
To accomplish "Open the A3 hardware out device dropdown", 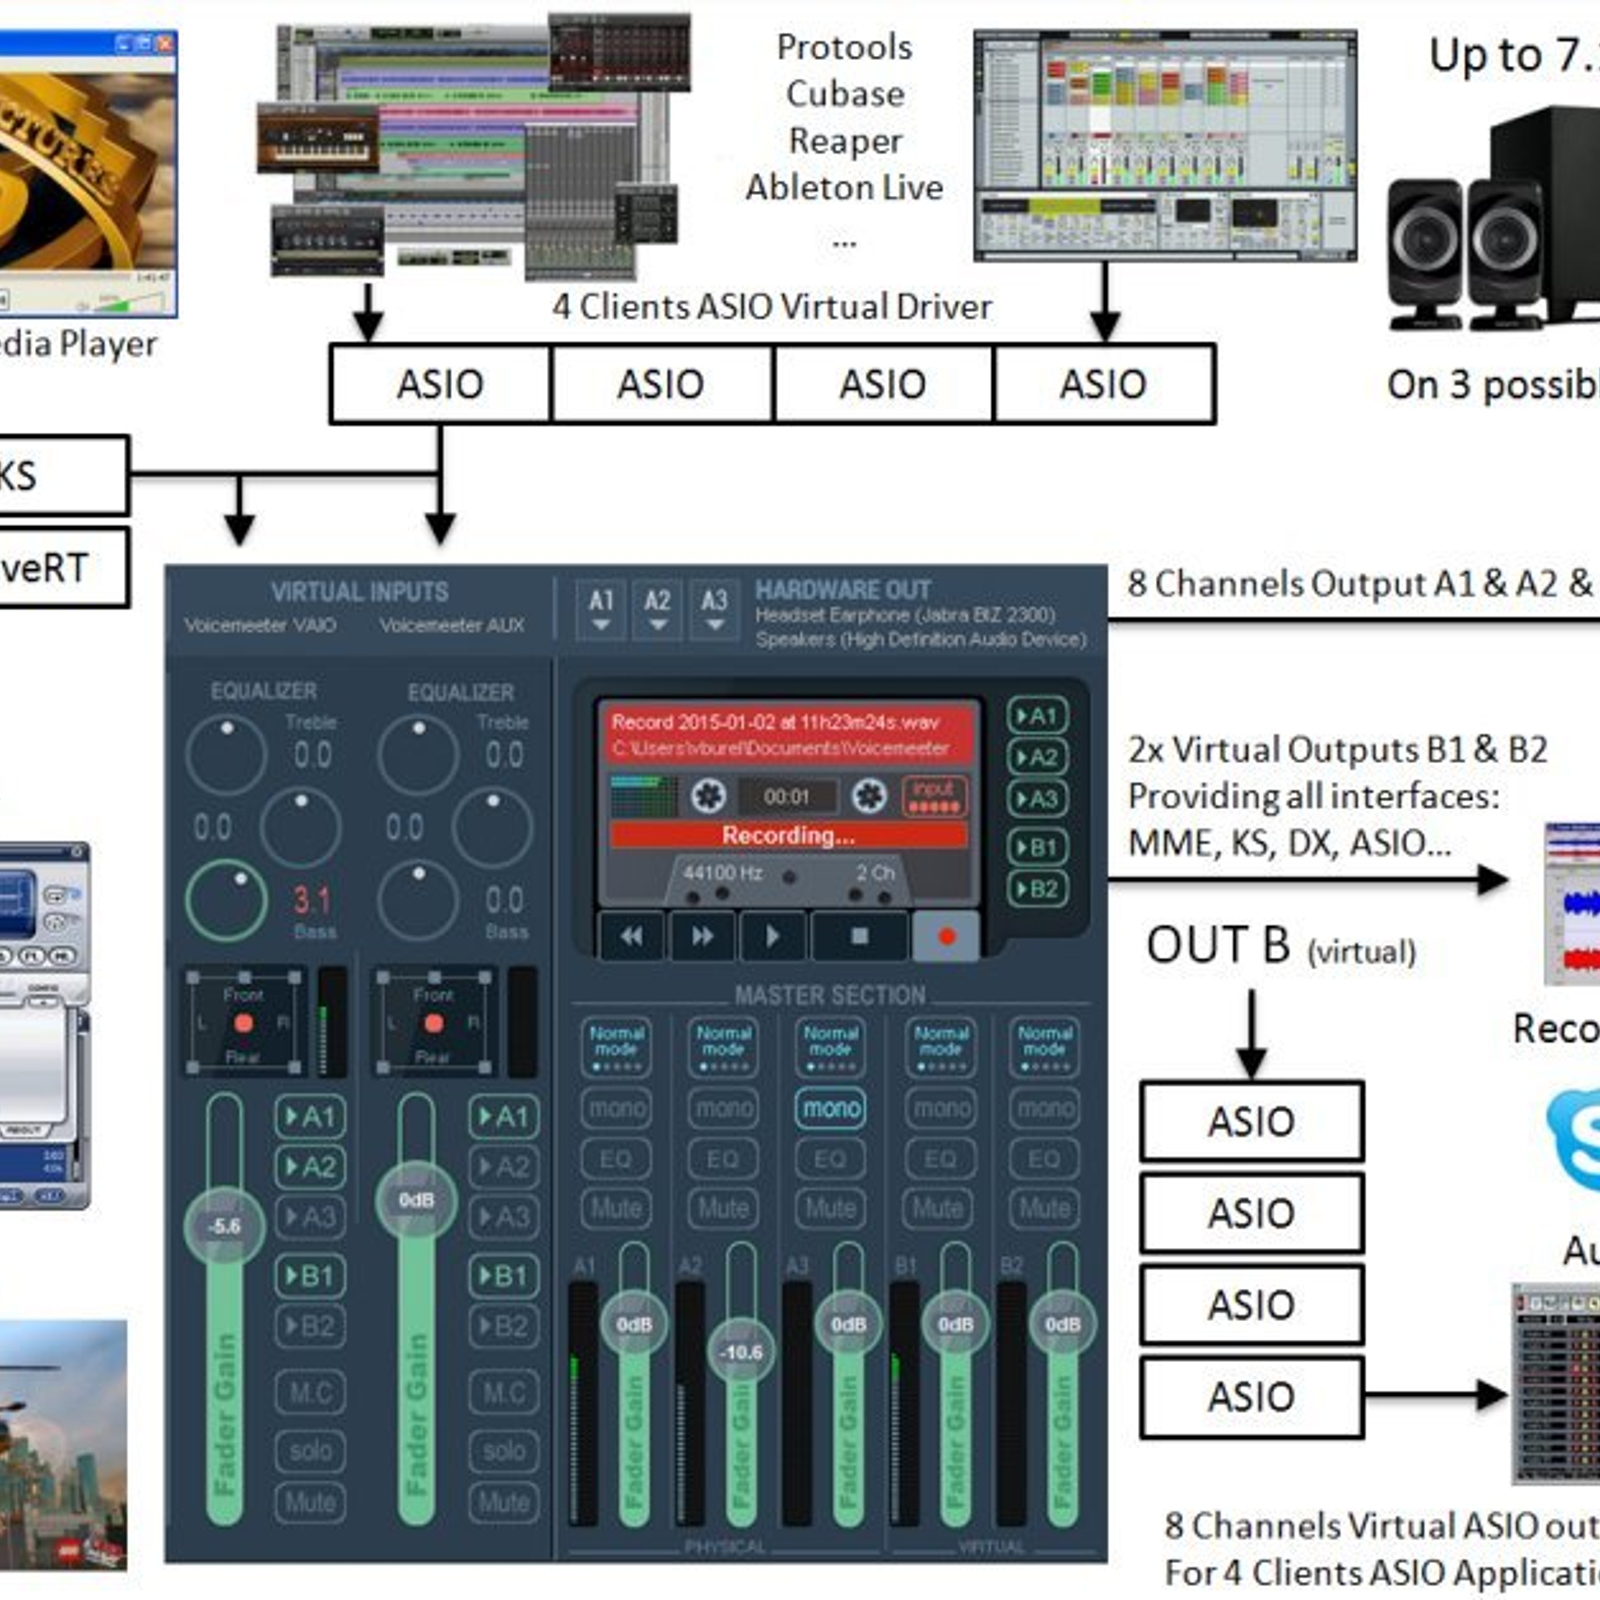I will (714, 608).
